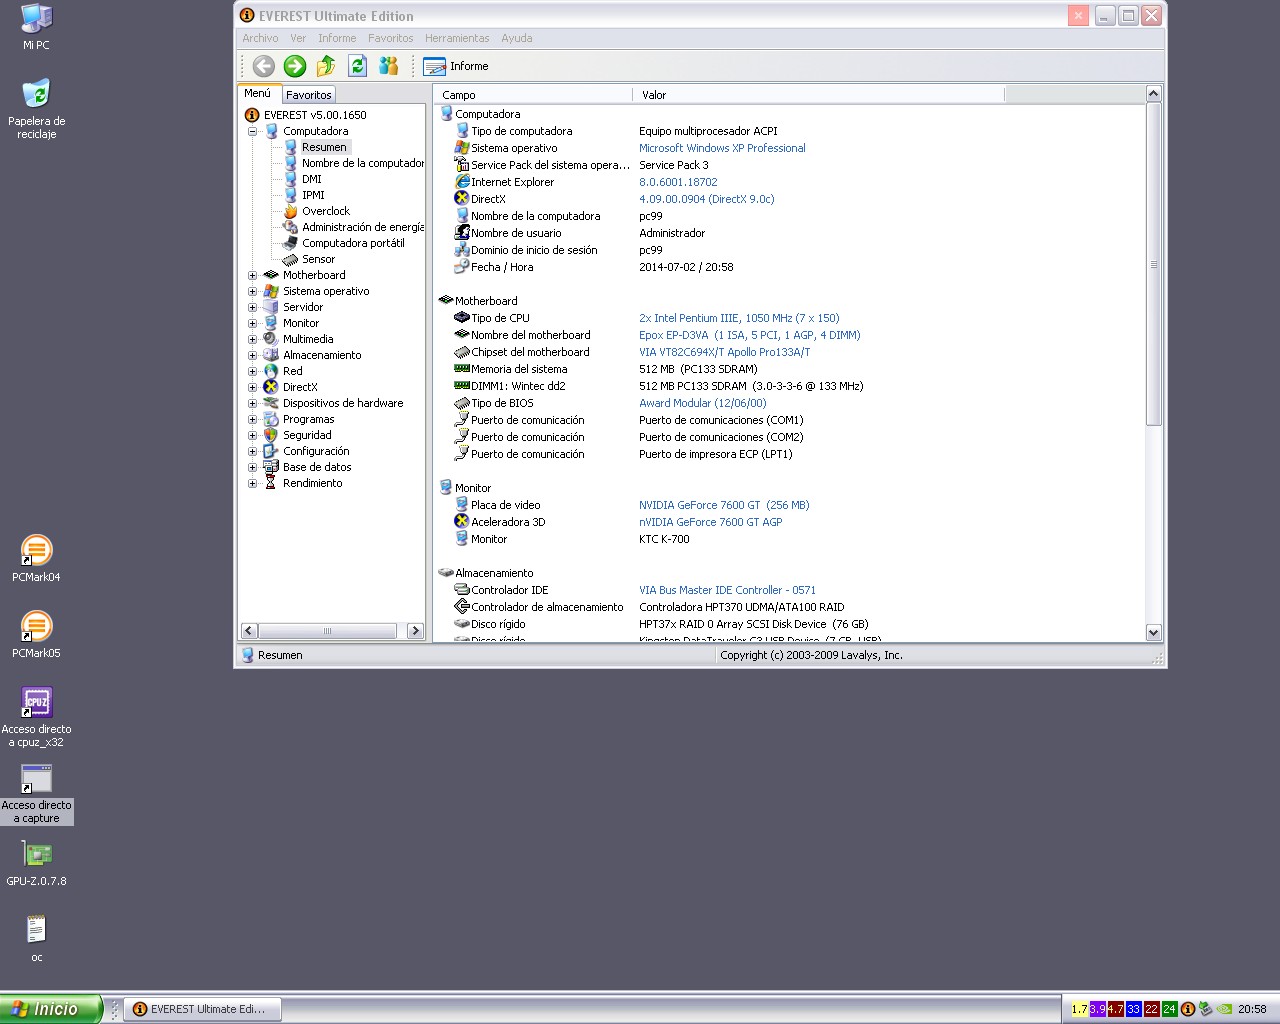Select the Sensor tree item
Viewport: 1280px width, 1024px height.
pos(318,259)
